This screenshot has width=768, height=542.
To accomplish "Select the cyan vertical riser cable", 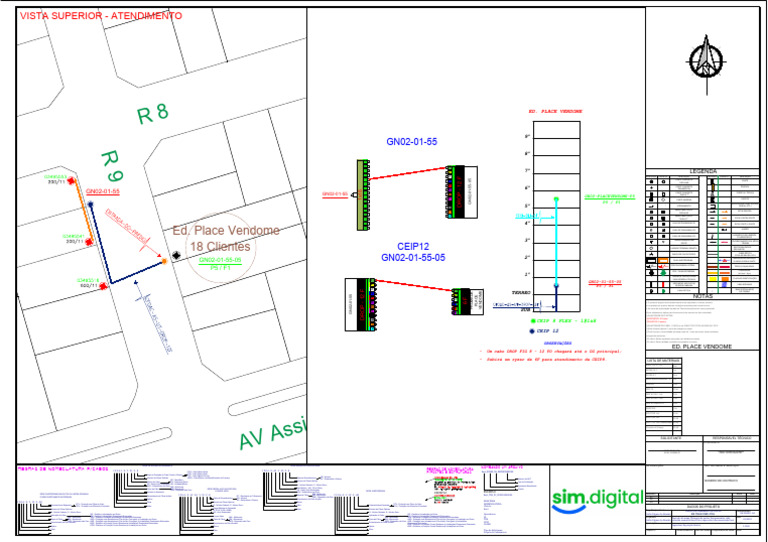I will (556, 242).
